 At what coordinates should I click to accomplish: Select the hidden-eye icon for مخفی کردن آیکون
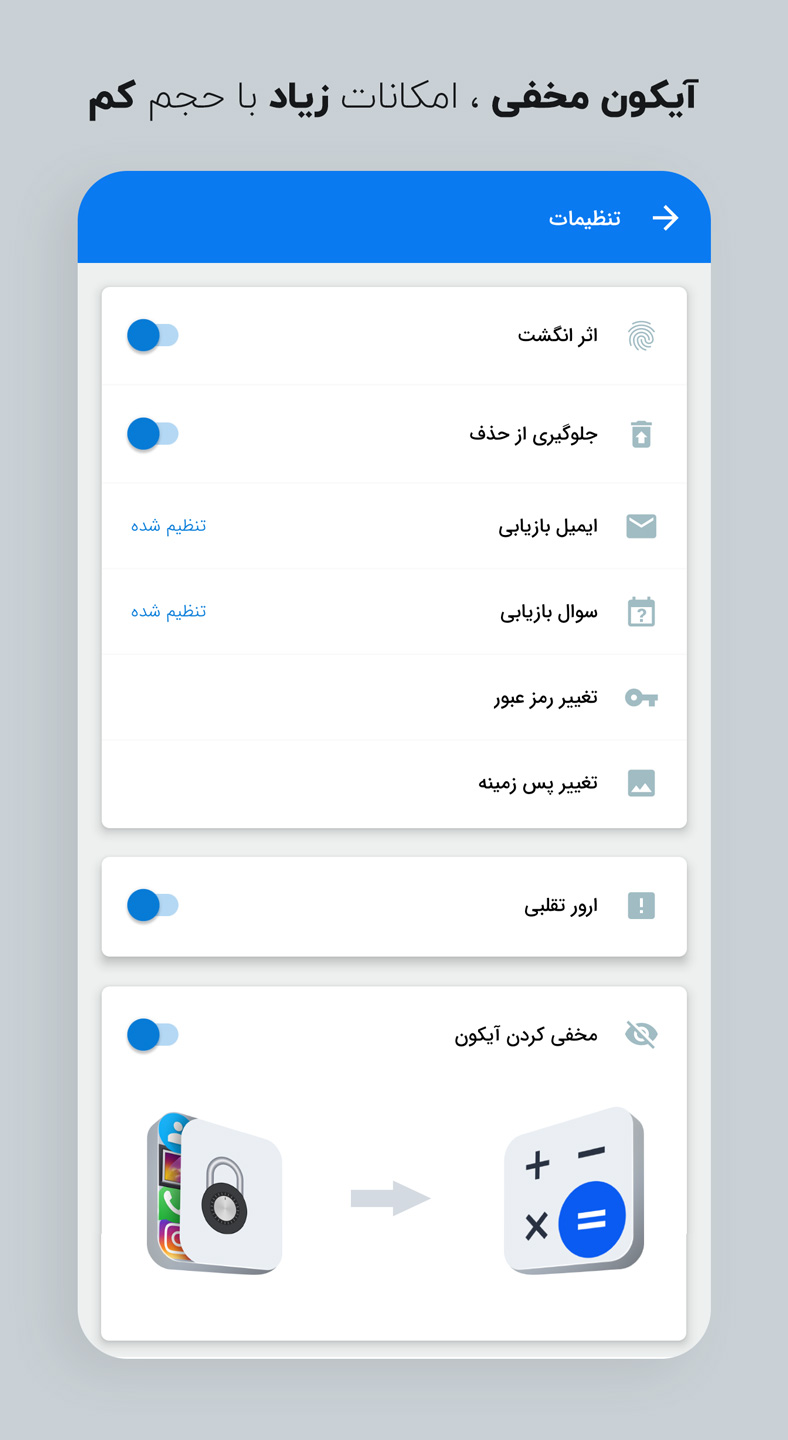tap(641, 1034)
